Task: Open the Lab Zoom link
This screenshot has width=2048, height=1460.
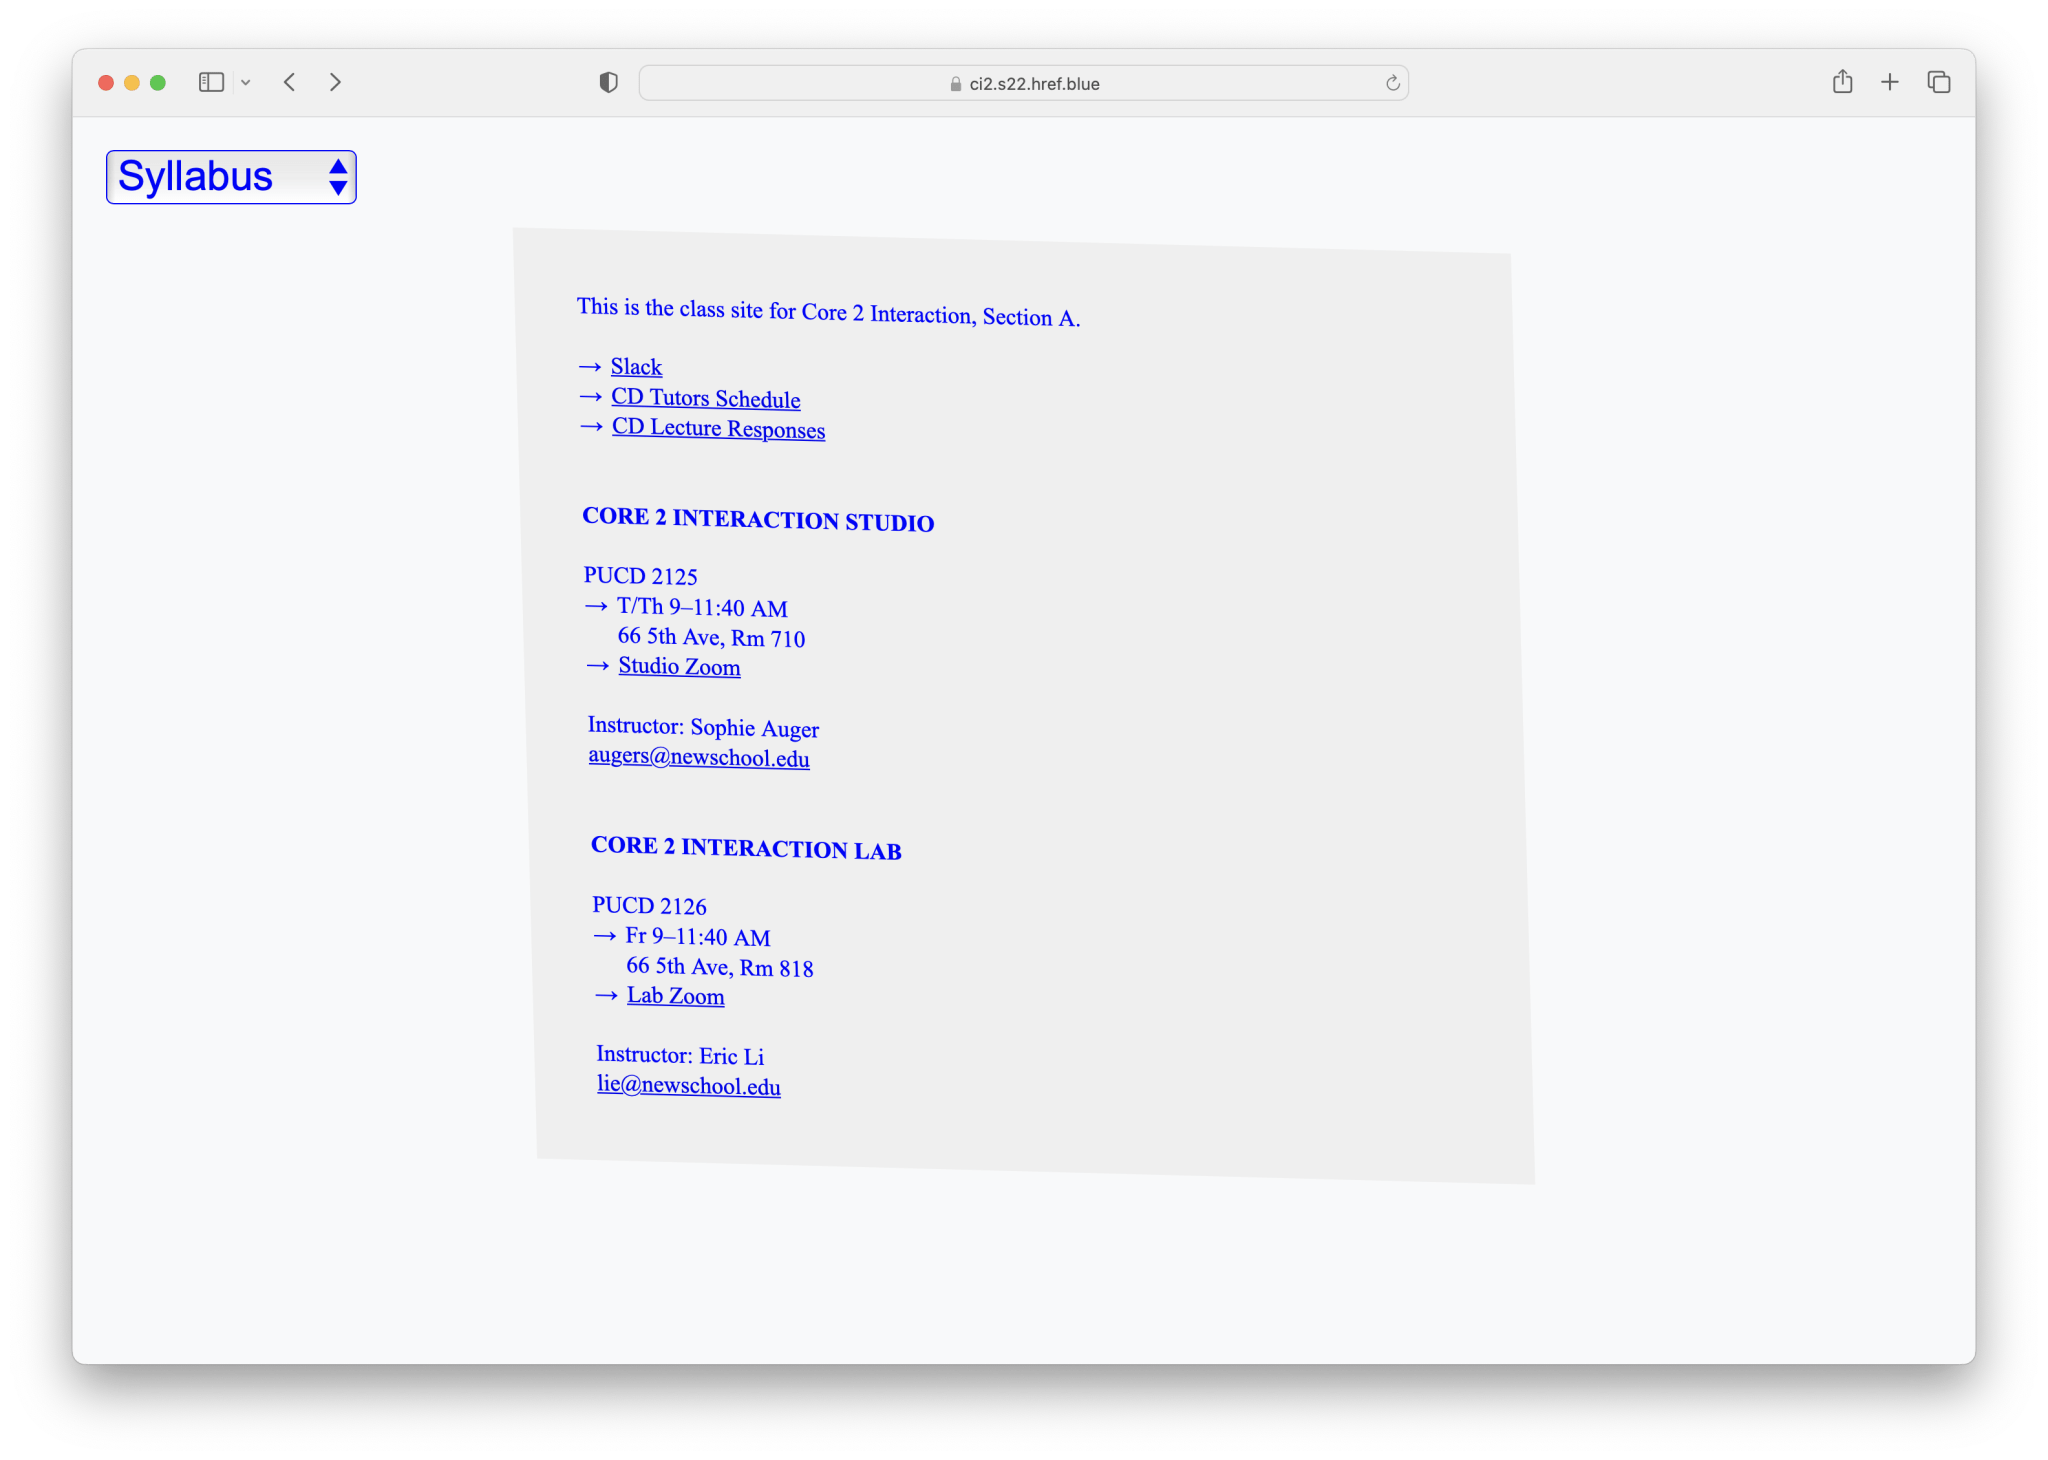Action: (x=675, y=996)
